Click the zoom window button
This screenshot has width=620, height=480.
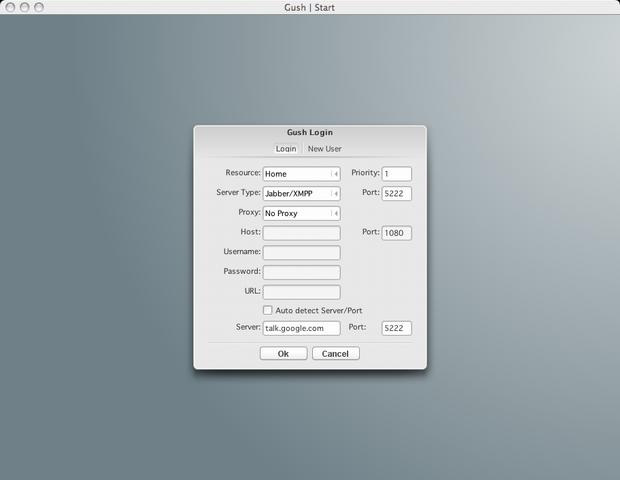click(x=39, y=7)
